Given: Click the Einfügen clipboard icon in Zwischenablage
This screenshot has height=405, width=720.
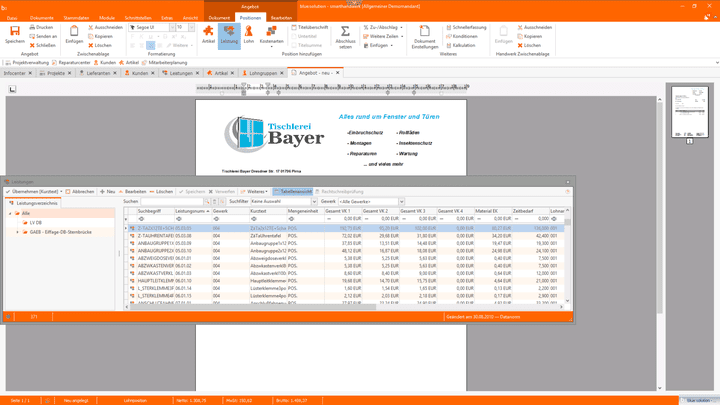Looking at the screenshot, I should (74, 34).
